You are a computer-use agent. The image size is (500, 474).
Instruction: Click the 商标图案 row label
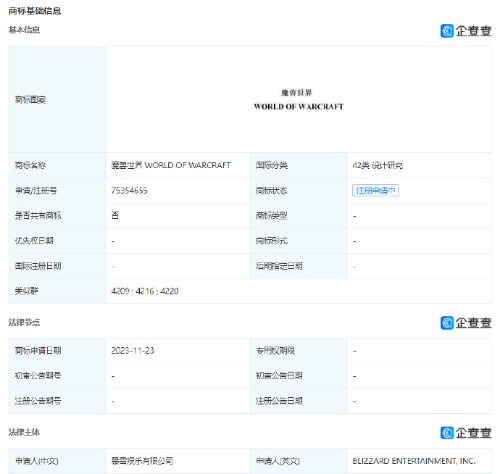tap(57, 100)
